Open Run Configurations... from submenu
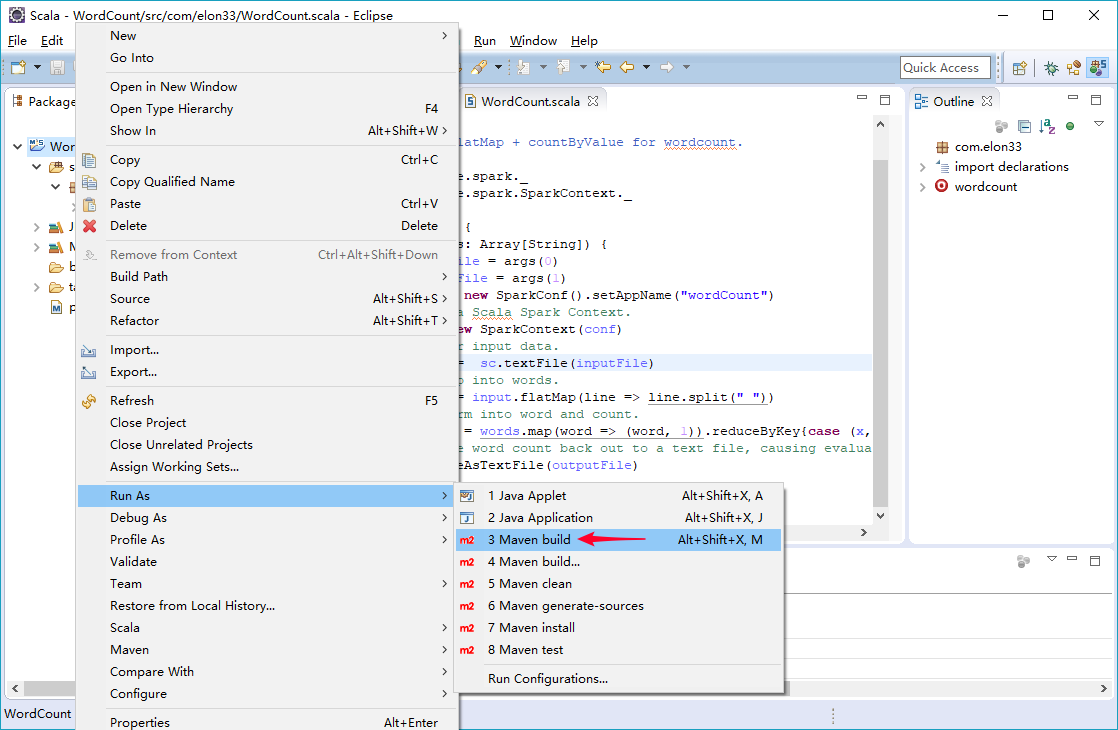The image size is (1118, 730). [618, 679]
